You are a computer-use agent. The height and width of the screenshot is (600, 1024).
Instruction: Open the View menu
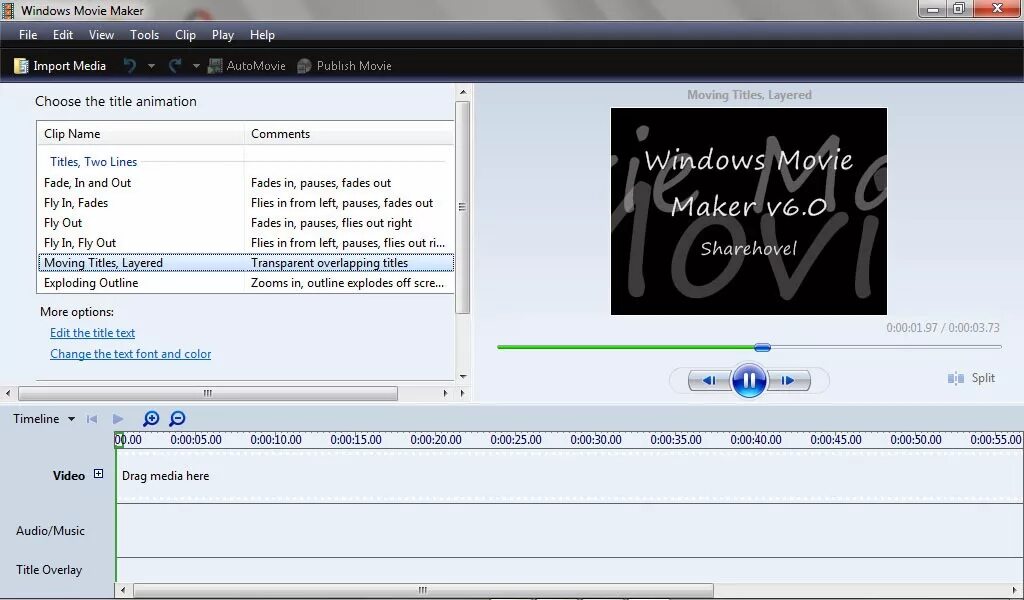(101, 35)
